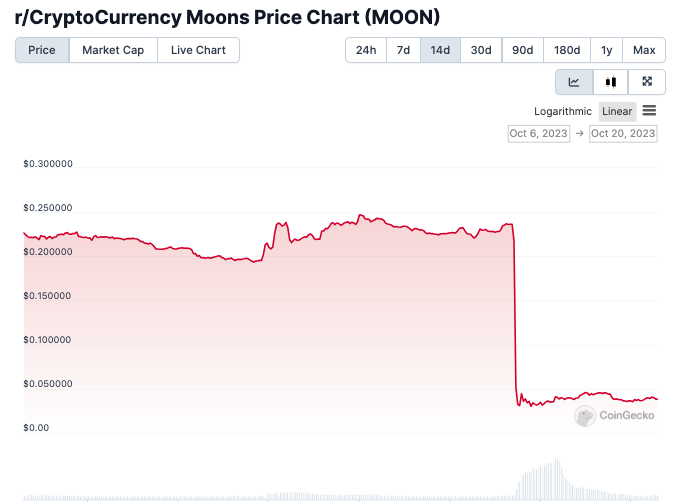Image resolution: width=688 pixels, height=502 pixels.
Task: Switch to candlestick chart icon
Action: (x=611, y=82)
